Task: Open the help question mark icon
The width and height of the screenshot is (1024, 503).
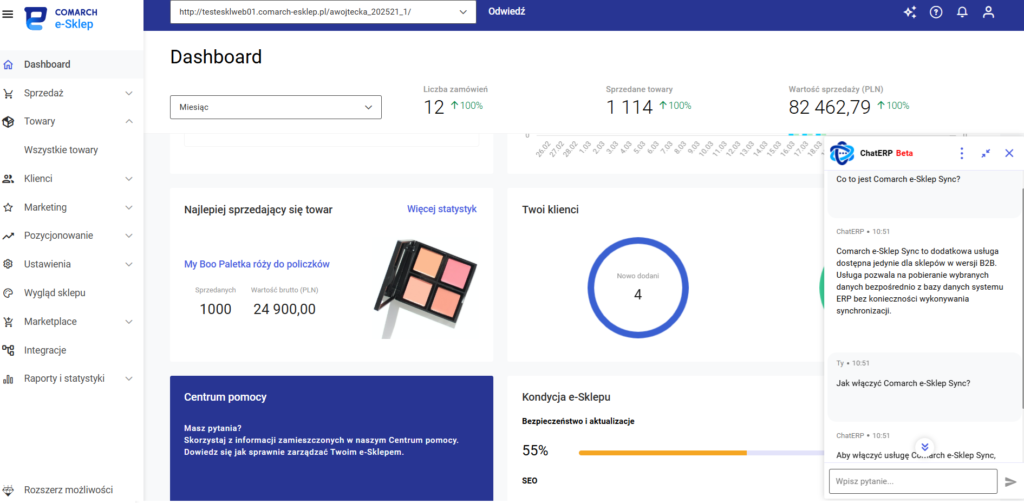Action: tap(936, 12)
